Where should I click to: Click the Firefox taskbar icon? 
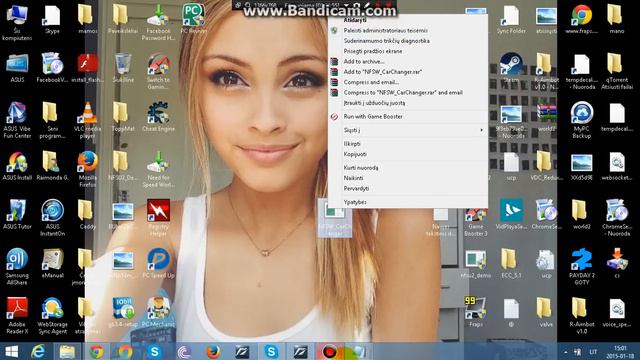pos(213,351)
